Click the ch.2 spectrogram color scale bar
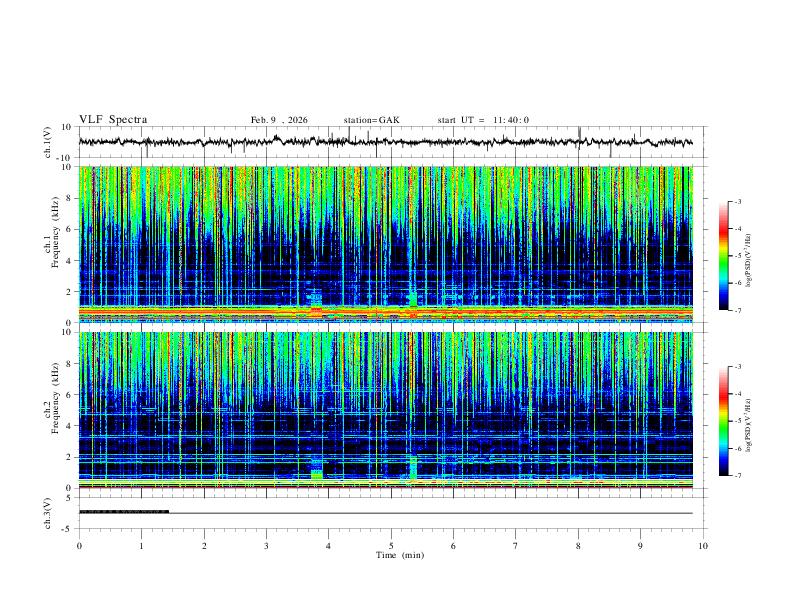792x612 pixels. (723, 421)
